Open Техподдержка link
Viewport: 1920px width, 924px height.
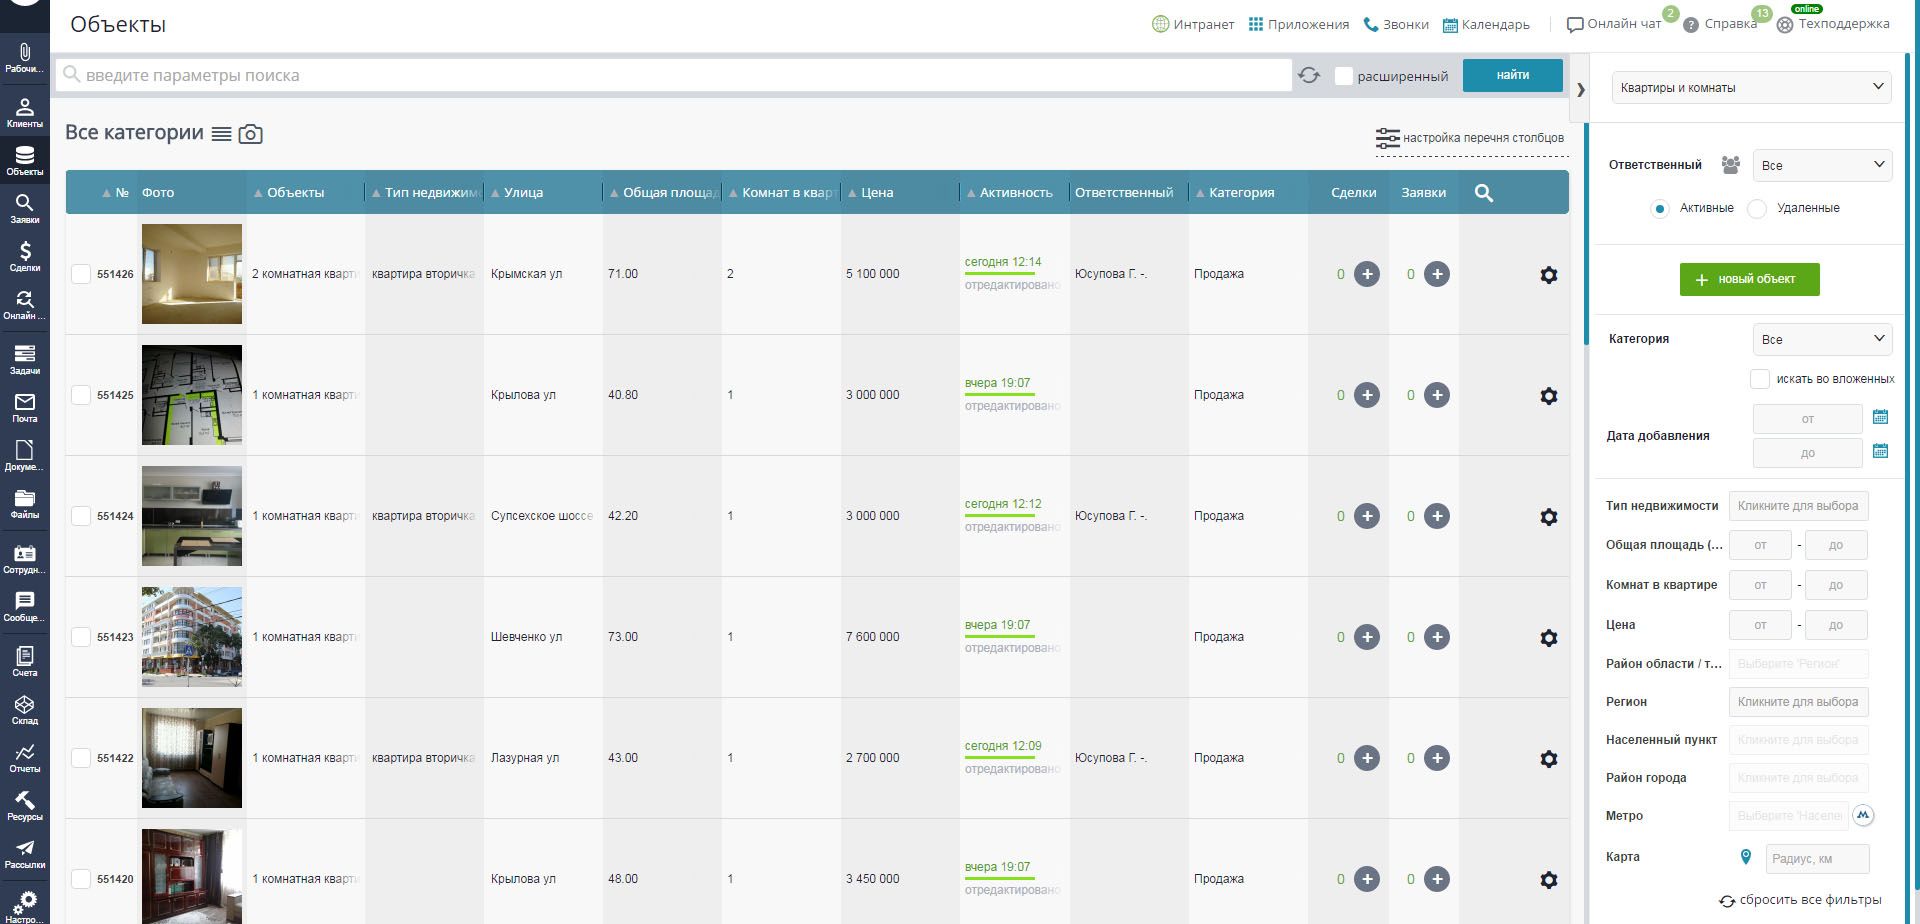click(x=1833, y=24)
